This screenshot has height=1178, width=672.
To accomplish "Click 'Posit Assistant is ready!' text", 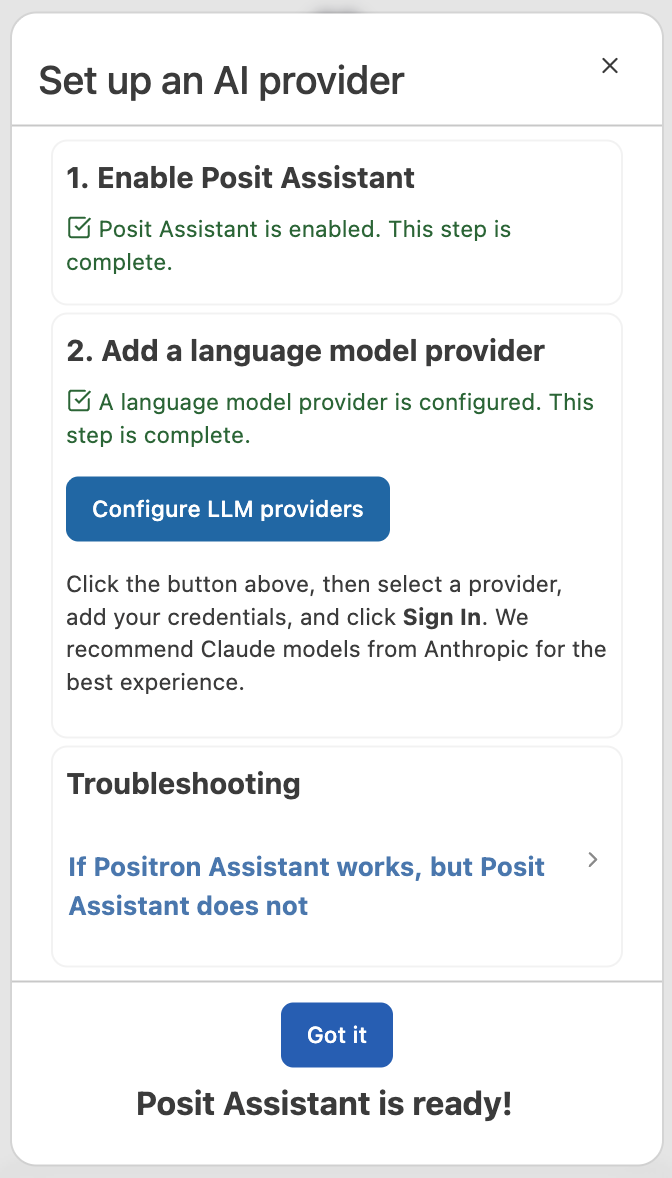I will [x=324, y=1104].
